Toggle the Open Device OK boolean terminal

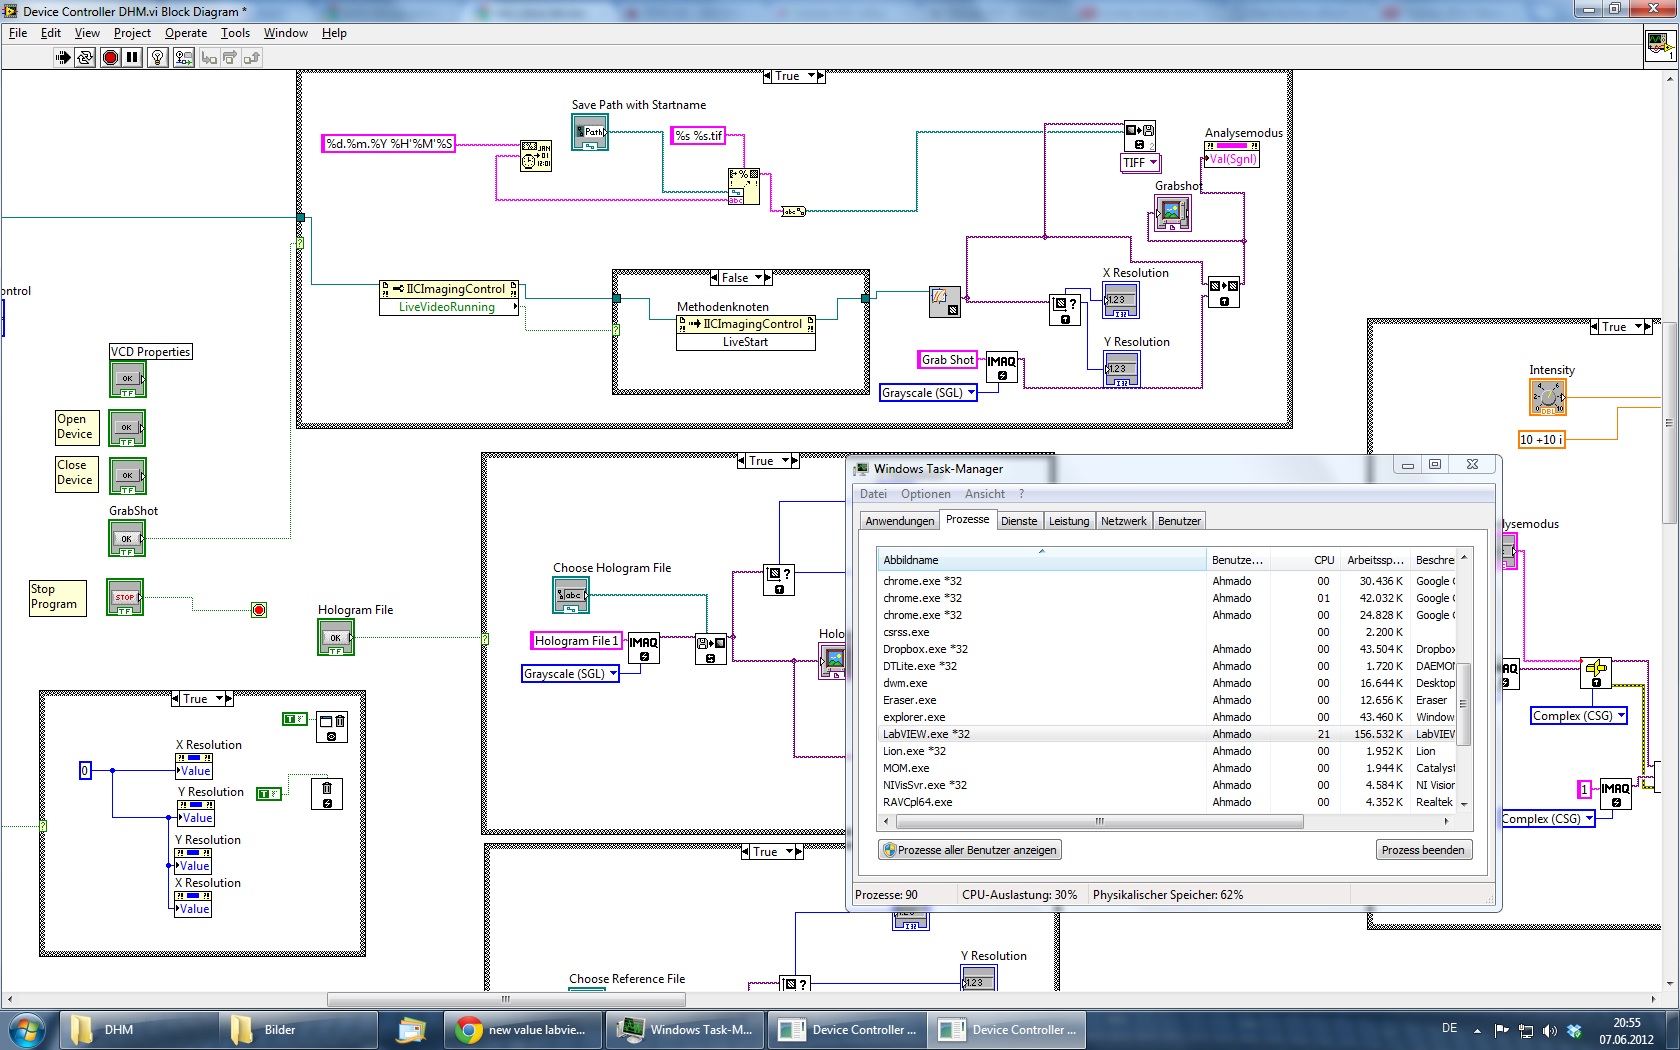(x=127, y=428)
